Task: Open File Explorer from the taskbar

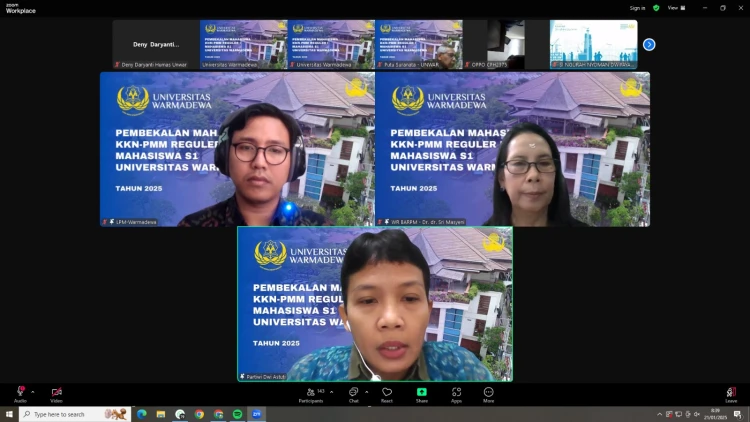Action: [161, 414]
